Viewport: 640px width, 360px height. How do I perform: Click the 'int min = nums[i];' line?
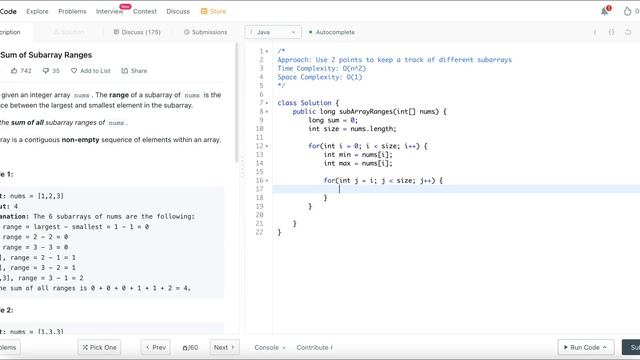(358, 155)
